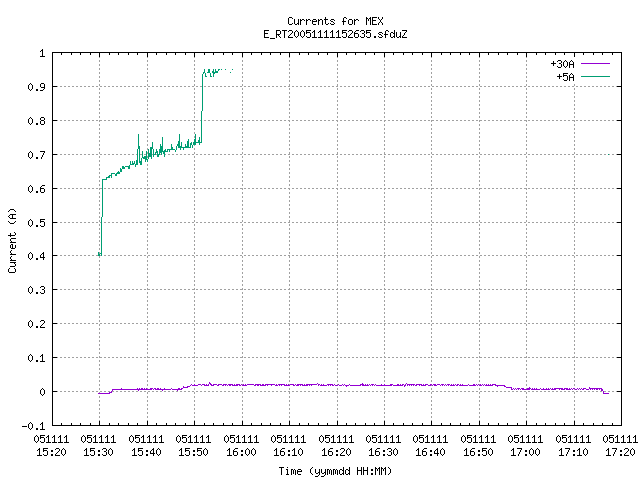The width and height of the screenshot is (640, 480).
Task: Click the green +5A curve's vertical jump near 15:52
Action: click(x=202, y=106)
